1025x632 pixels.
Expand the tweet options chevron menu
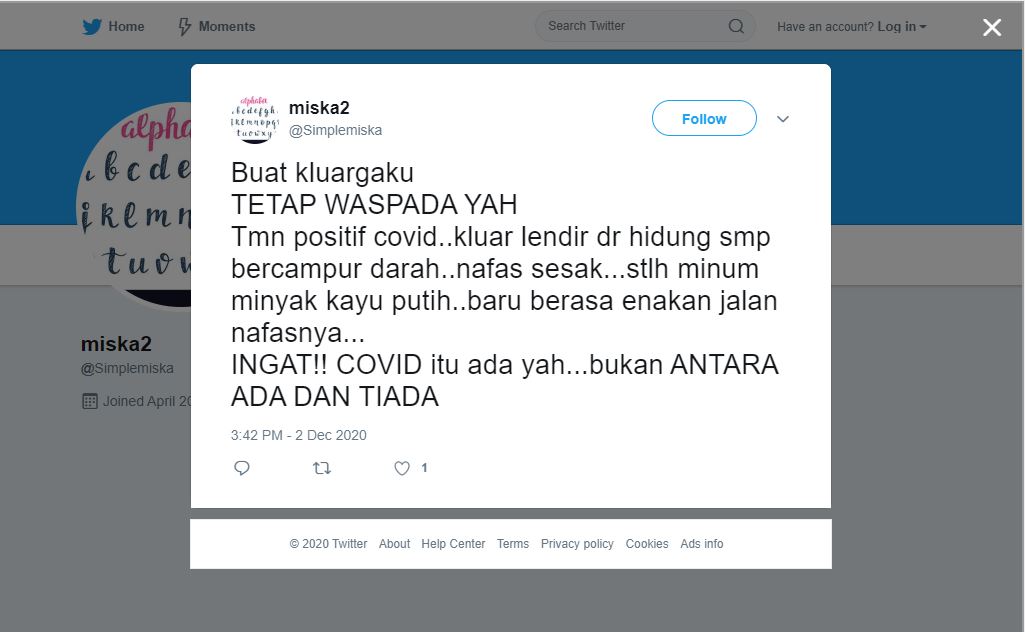pos(782,119)
